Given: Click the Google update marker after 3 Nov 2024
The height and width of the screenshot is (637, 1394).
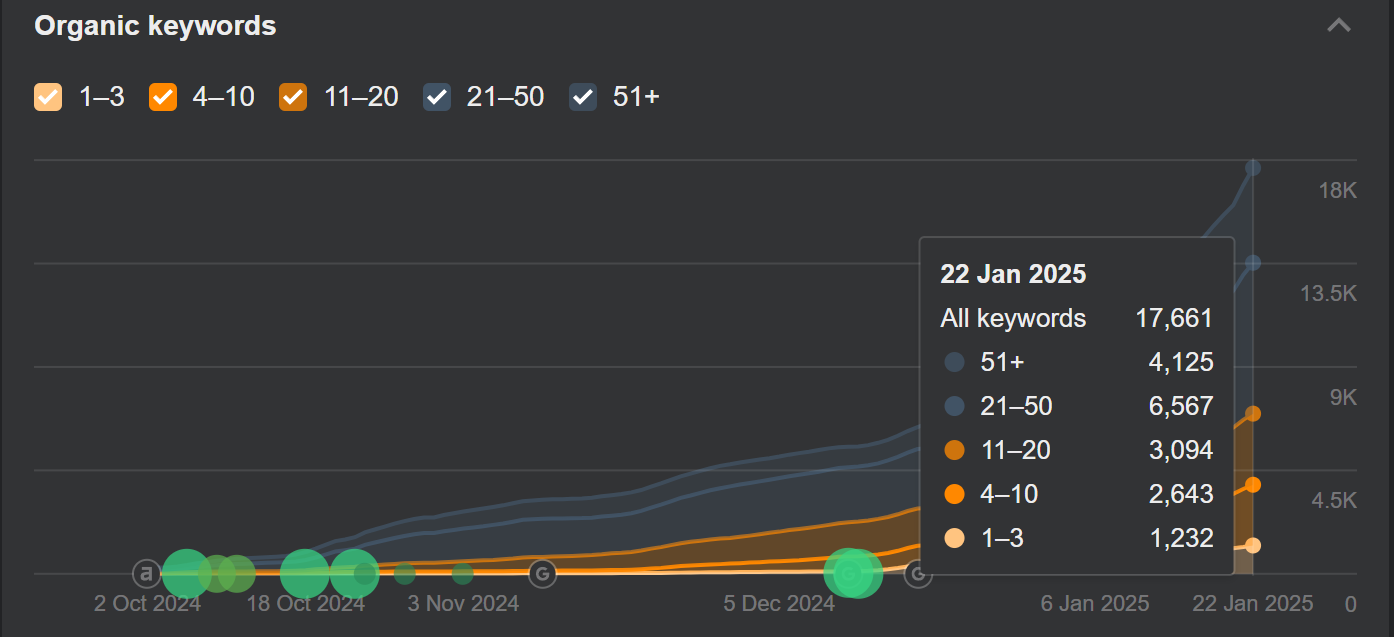Looking at the screenshot, I should coord(542,573).
